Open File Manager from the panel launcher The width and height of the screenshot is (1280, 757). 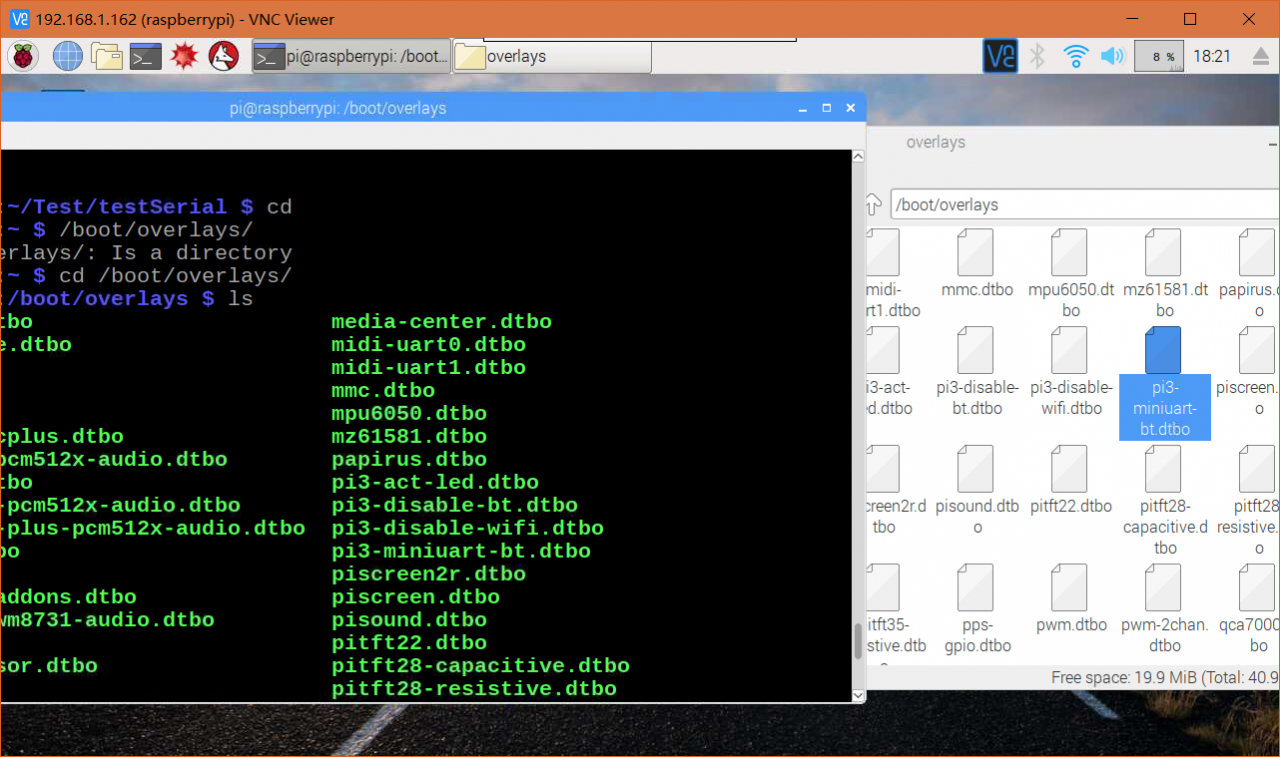(106, 56)
